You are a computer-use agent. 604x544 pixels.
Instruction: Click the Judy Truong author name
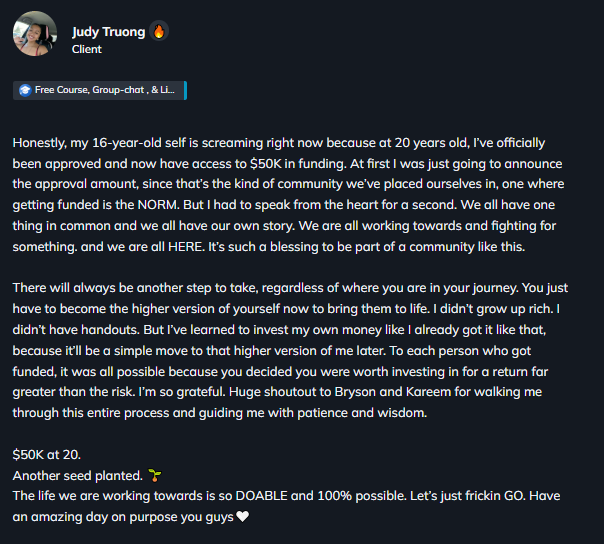(108, 31)
